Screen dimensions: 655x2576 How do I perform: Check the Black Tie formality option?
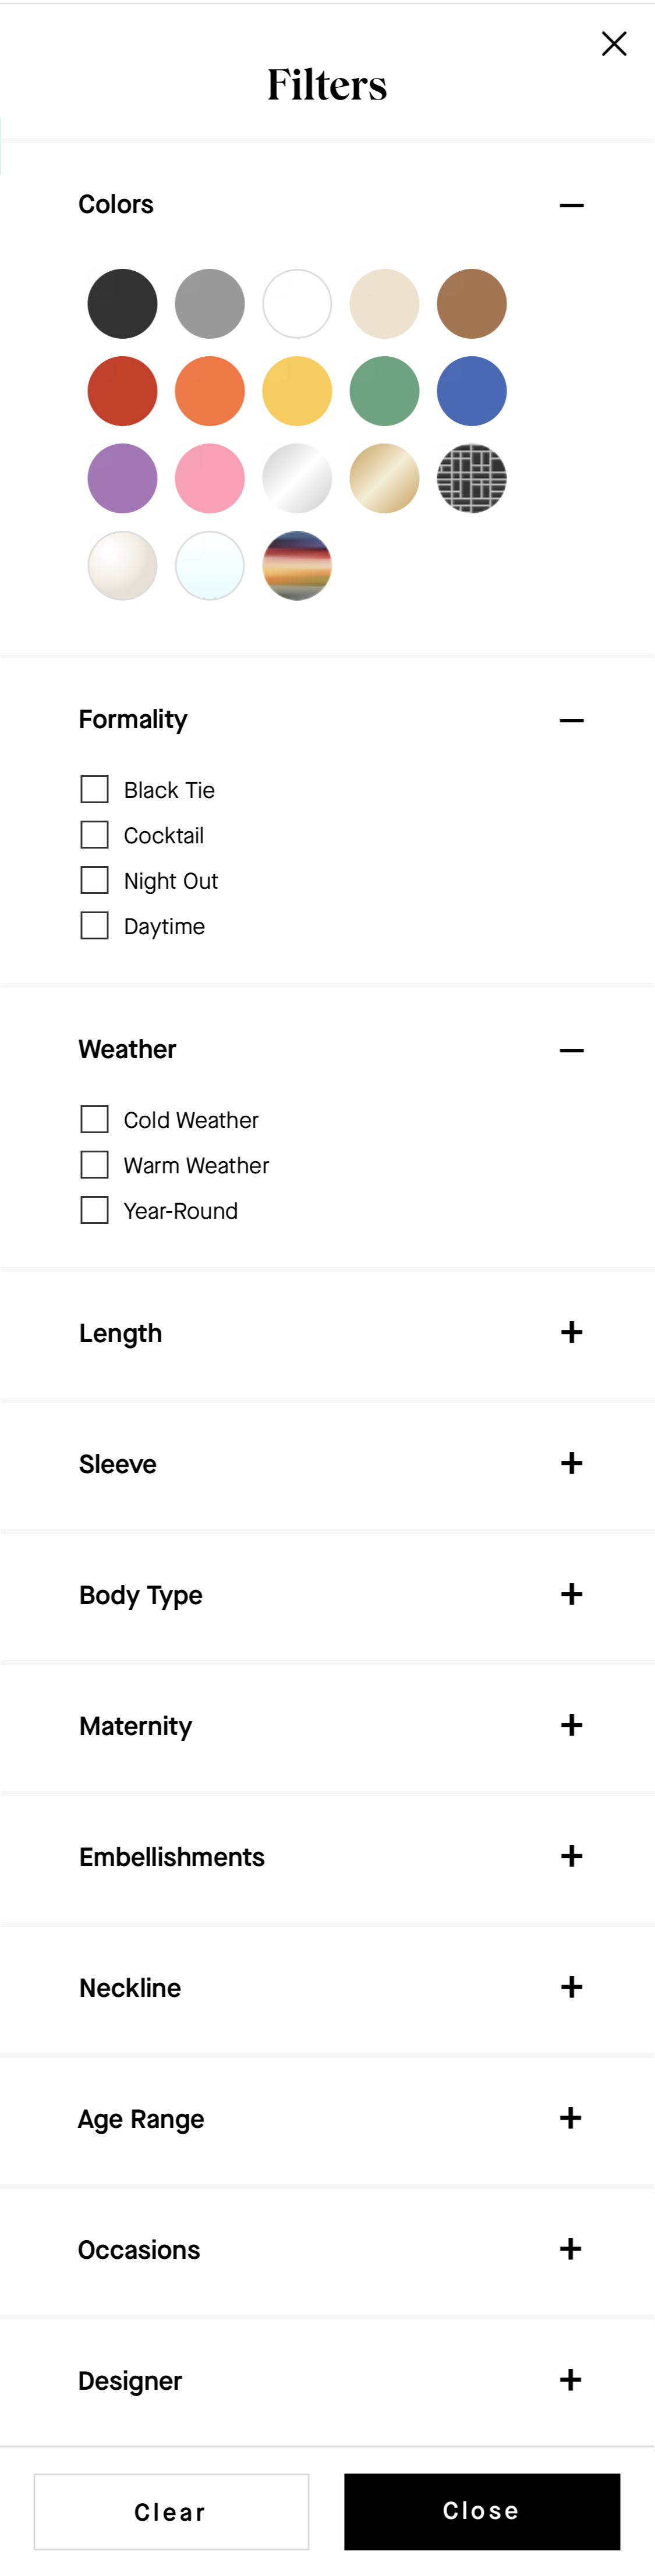pos(94,789)
